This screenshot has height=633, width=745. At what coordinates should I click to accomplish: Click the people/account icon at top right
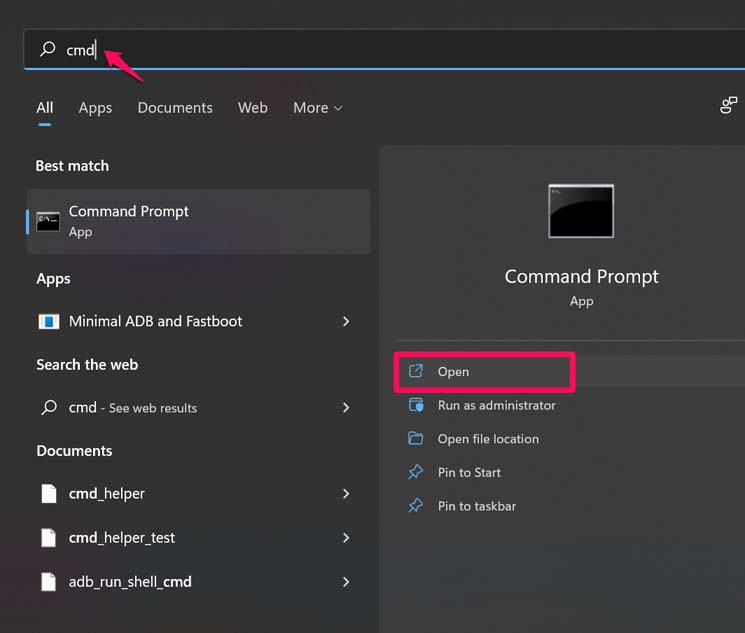(729, 105)
